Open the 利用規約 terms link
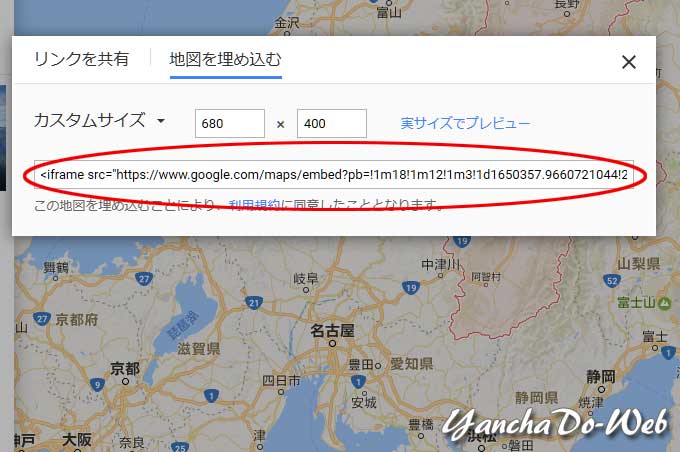The height and width of the screenshot is (452, 680). pyautogui.click(x=255, y=205)
